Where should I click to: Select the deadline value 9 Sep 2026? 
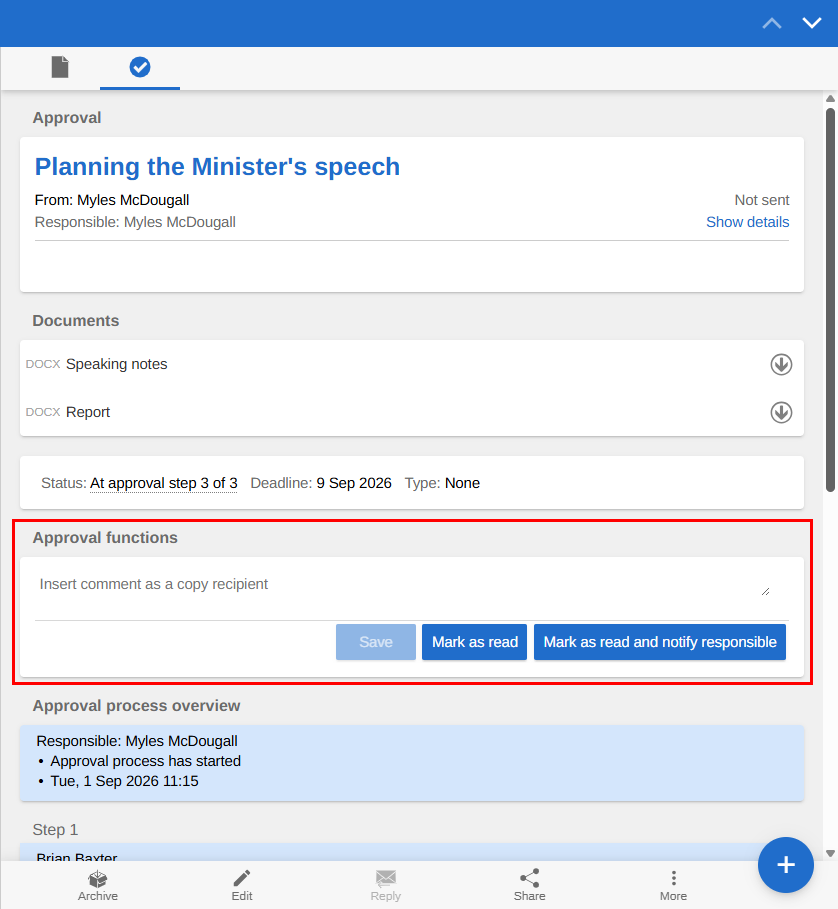click(x=354, y=483)
